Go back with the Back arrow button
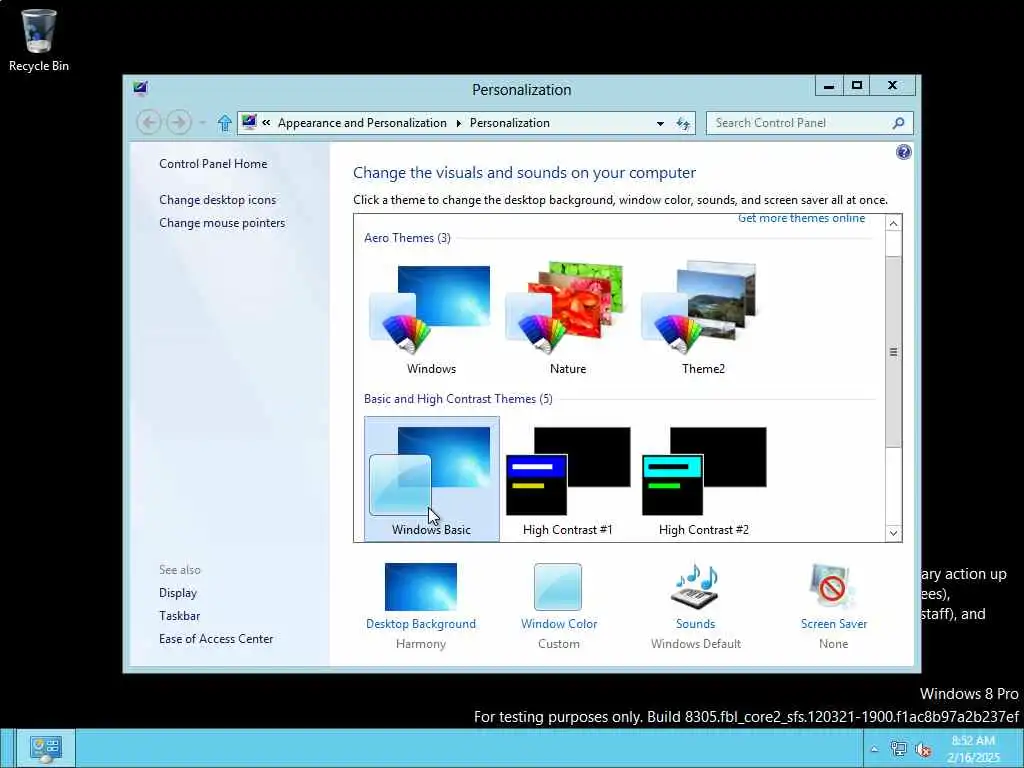 tap(149, 122)
